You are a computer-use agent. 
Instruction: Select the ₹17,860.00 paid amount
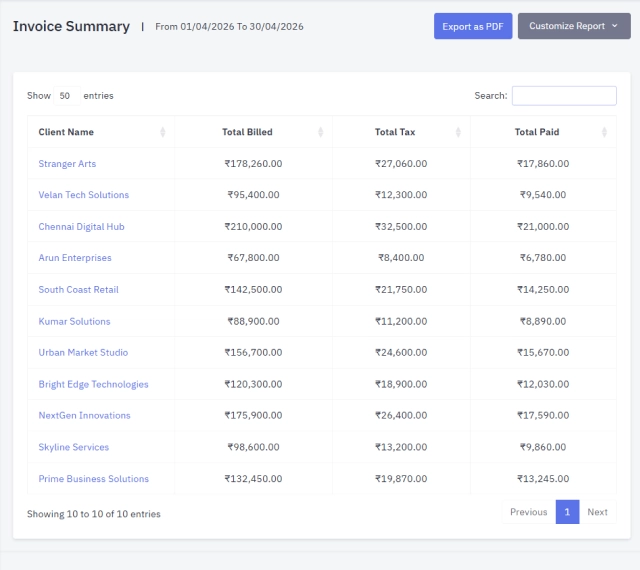tap(543, 164)
